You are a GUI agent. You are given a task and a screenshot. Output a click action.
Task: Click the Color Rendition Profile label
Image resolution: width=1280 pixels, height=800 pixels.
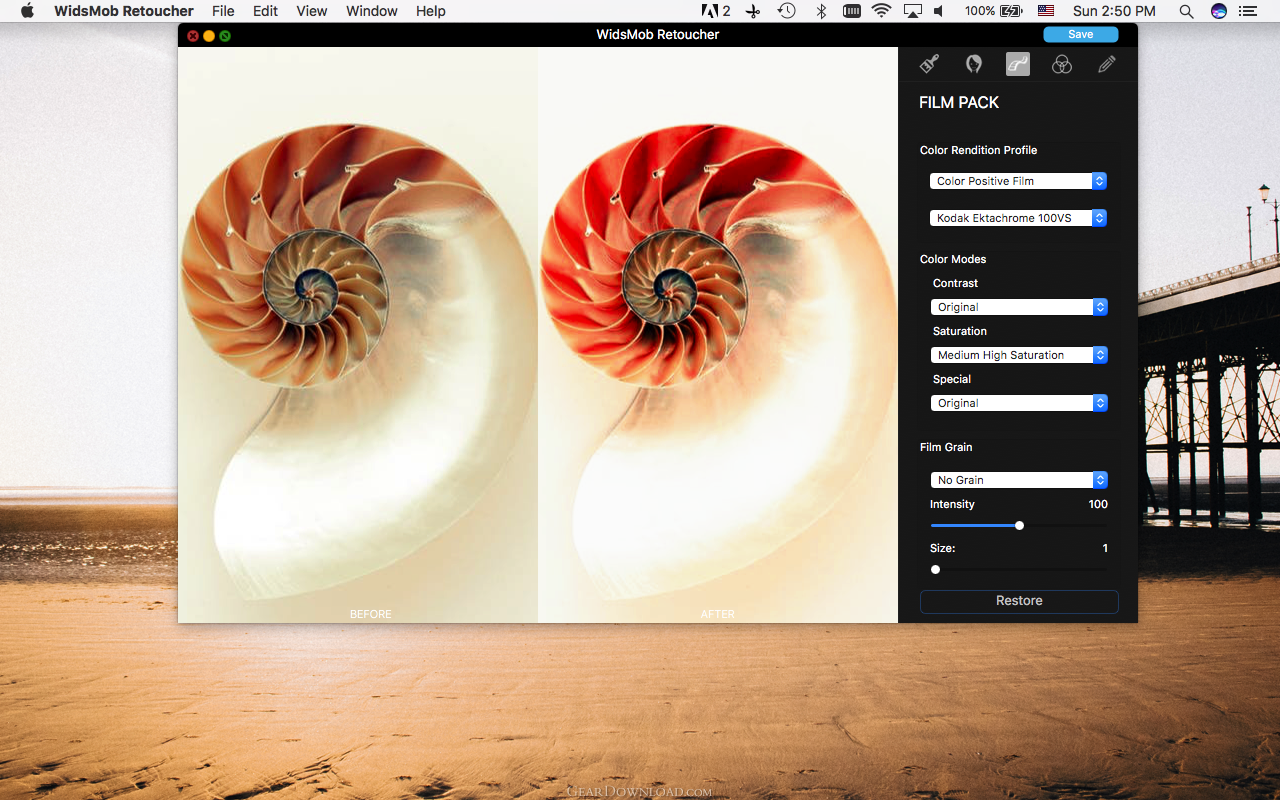coord(978,150)
